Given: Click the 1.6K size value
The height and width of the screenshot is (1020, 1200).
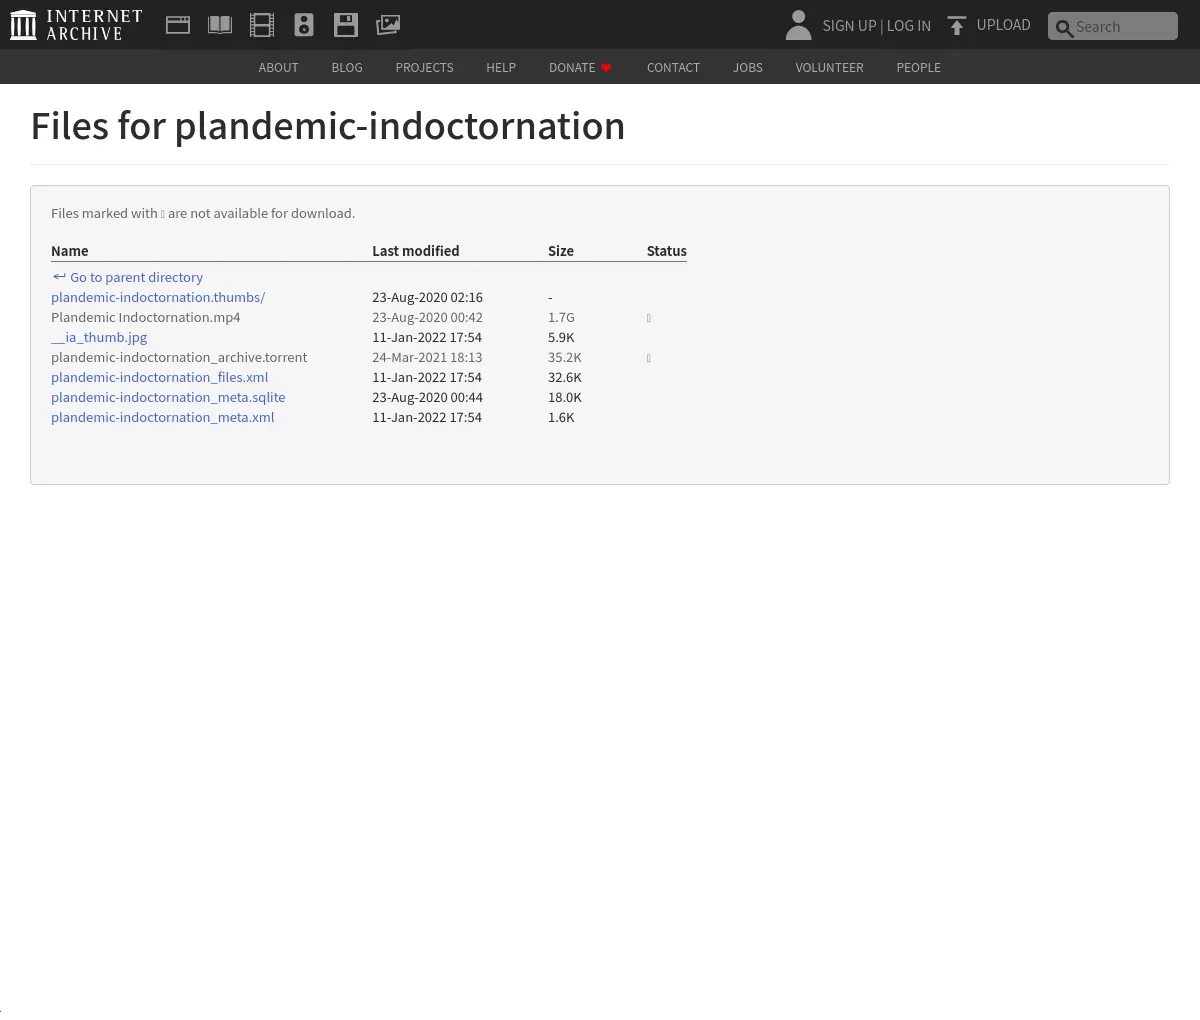Looking at the screenshot, I should tap(561, 417).
